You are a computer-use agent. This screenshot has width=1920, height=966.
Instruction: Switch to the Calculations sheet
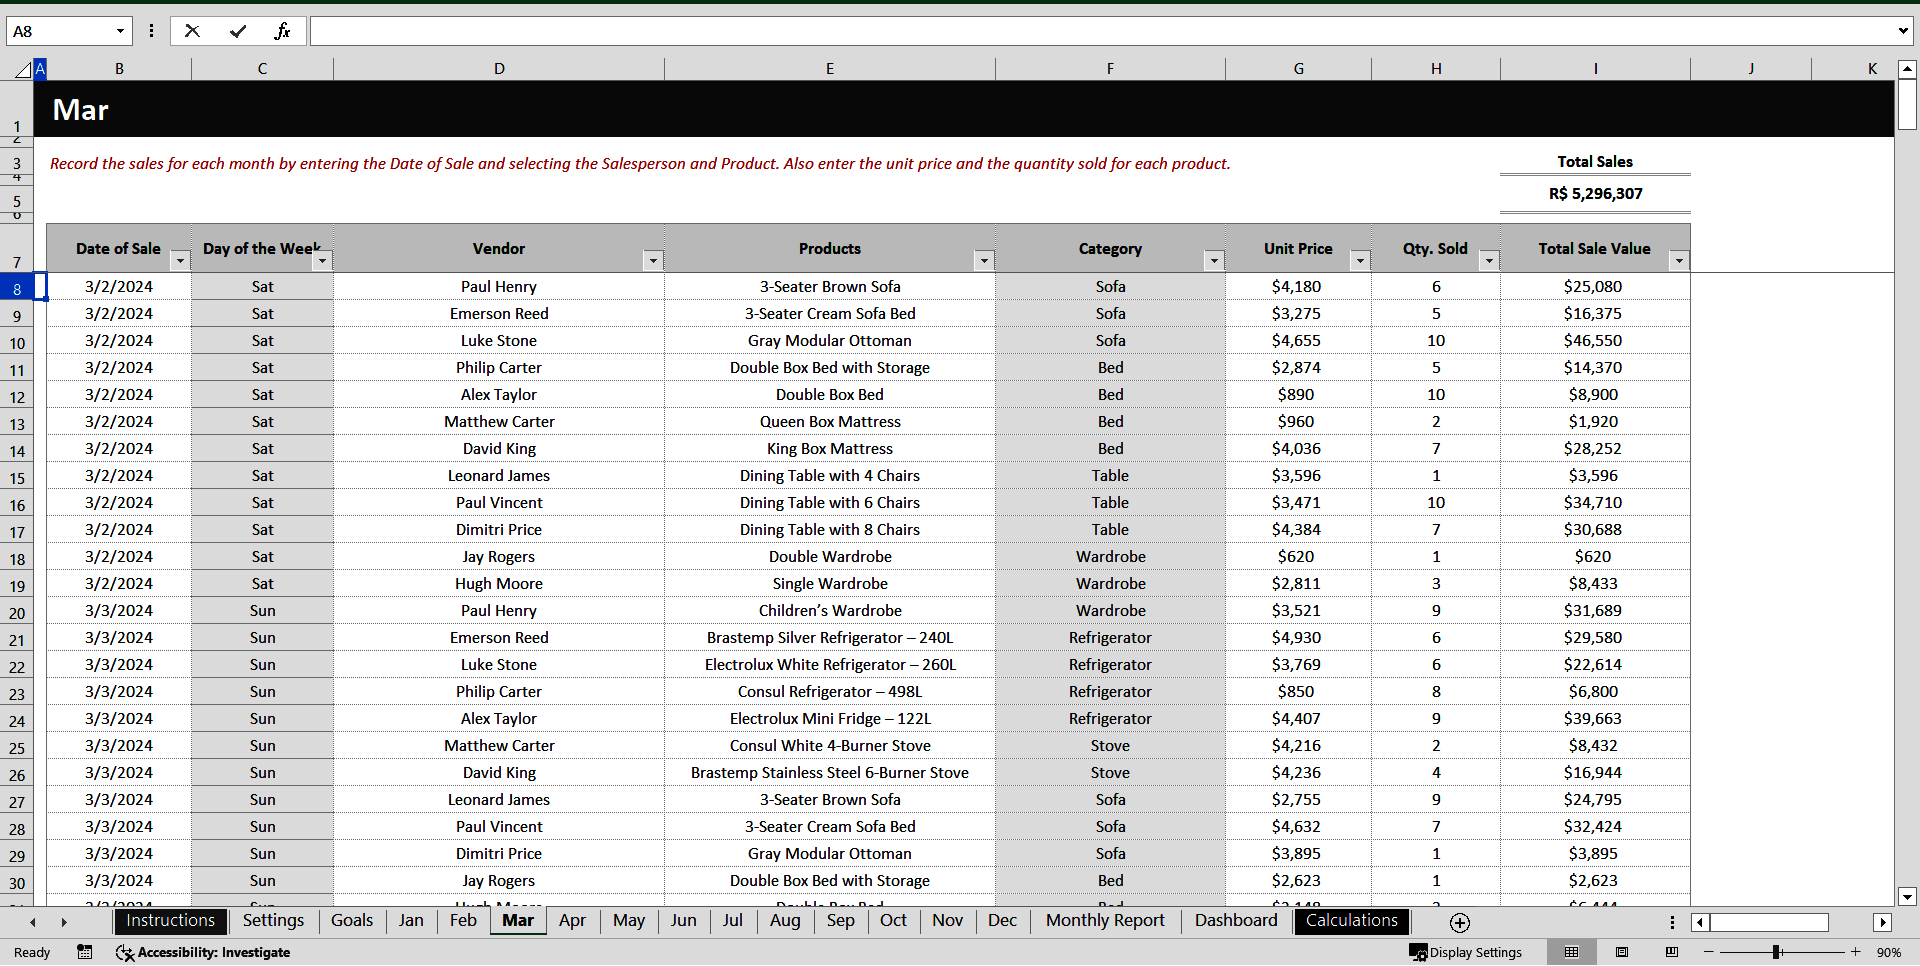[x=1351, y=921]
